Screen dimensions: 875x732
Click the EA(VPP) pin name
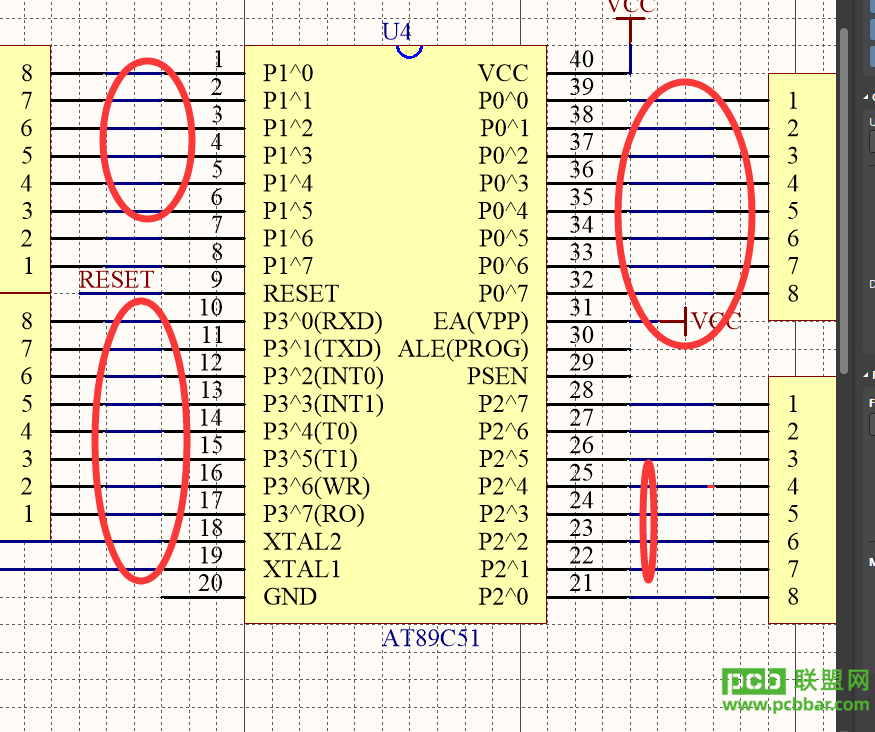pyautogui.click(x=481, y=321)
